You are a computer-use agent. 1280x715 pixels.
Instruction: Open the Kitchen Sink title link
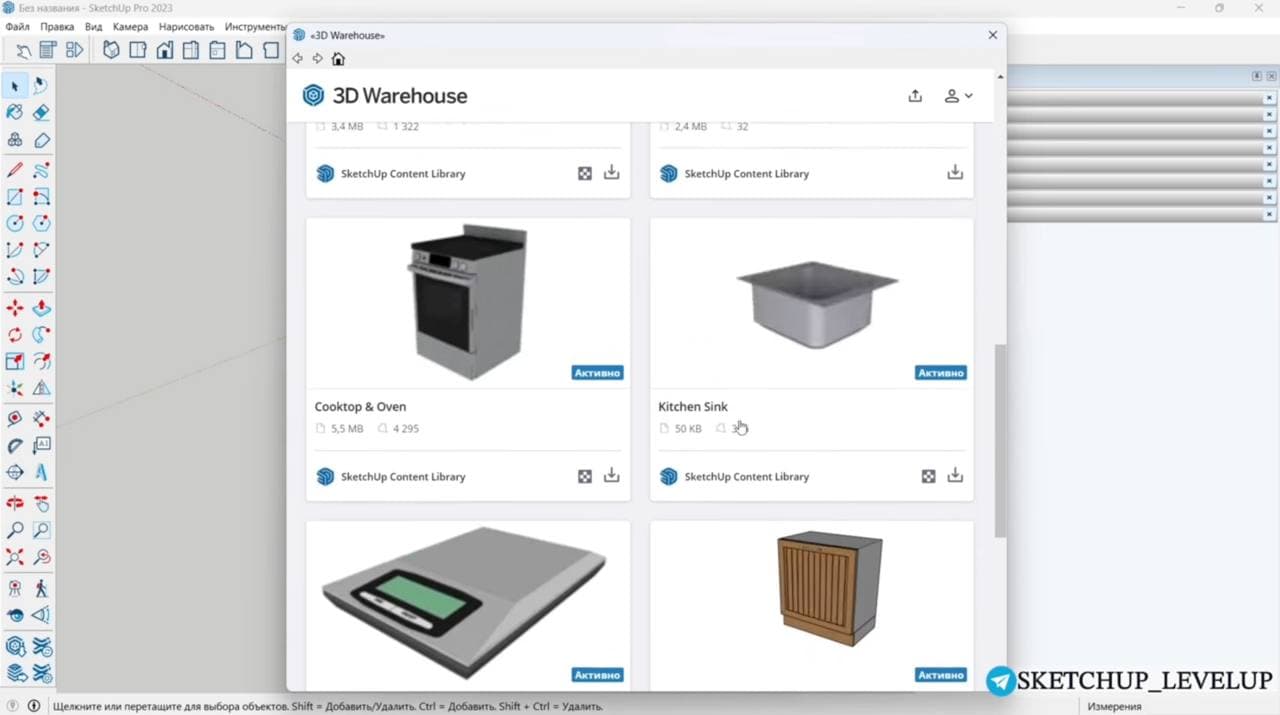(693, 407)
